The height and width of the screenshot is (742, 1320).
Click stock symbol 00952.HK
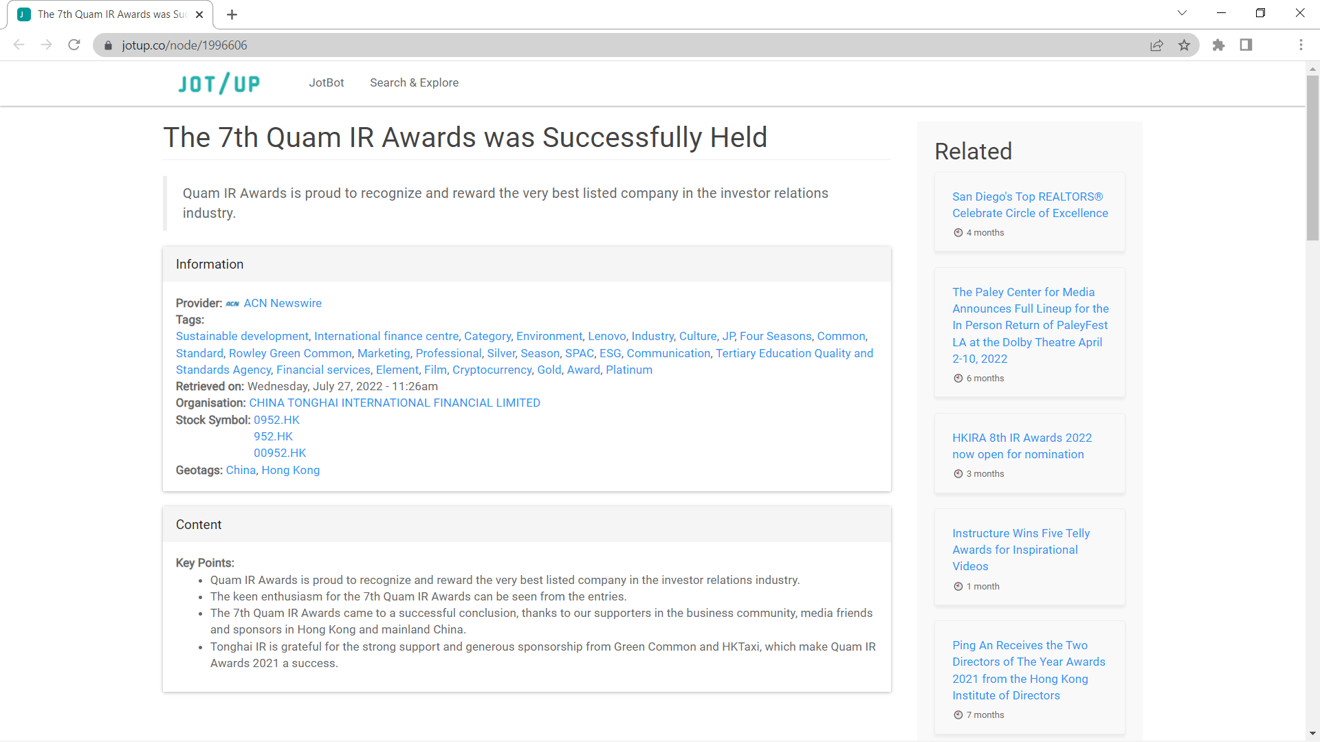(x=279, y=453)
